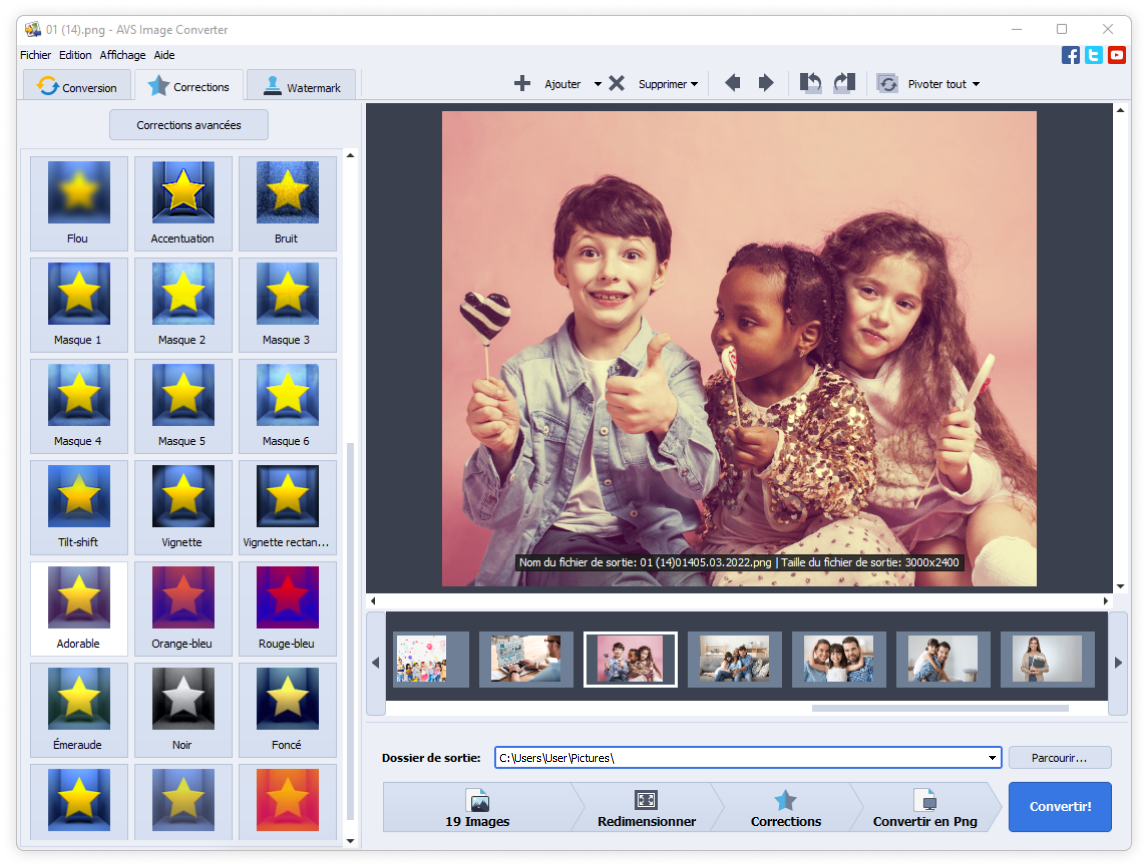1148x868 pixels.
Task: Click the horizontal scrollbar under the thumbnails
Action: 939,708
